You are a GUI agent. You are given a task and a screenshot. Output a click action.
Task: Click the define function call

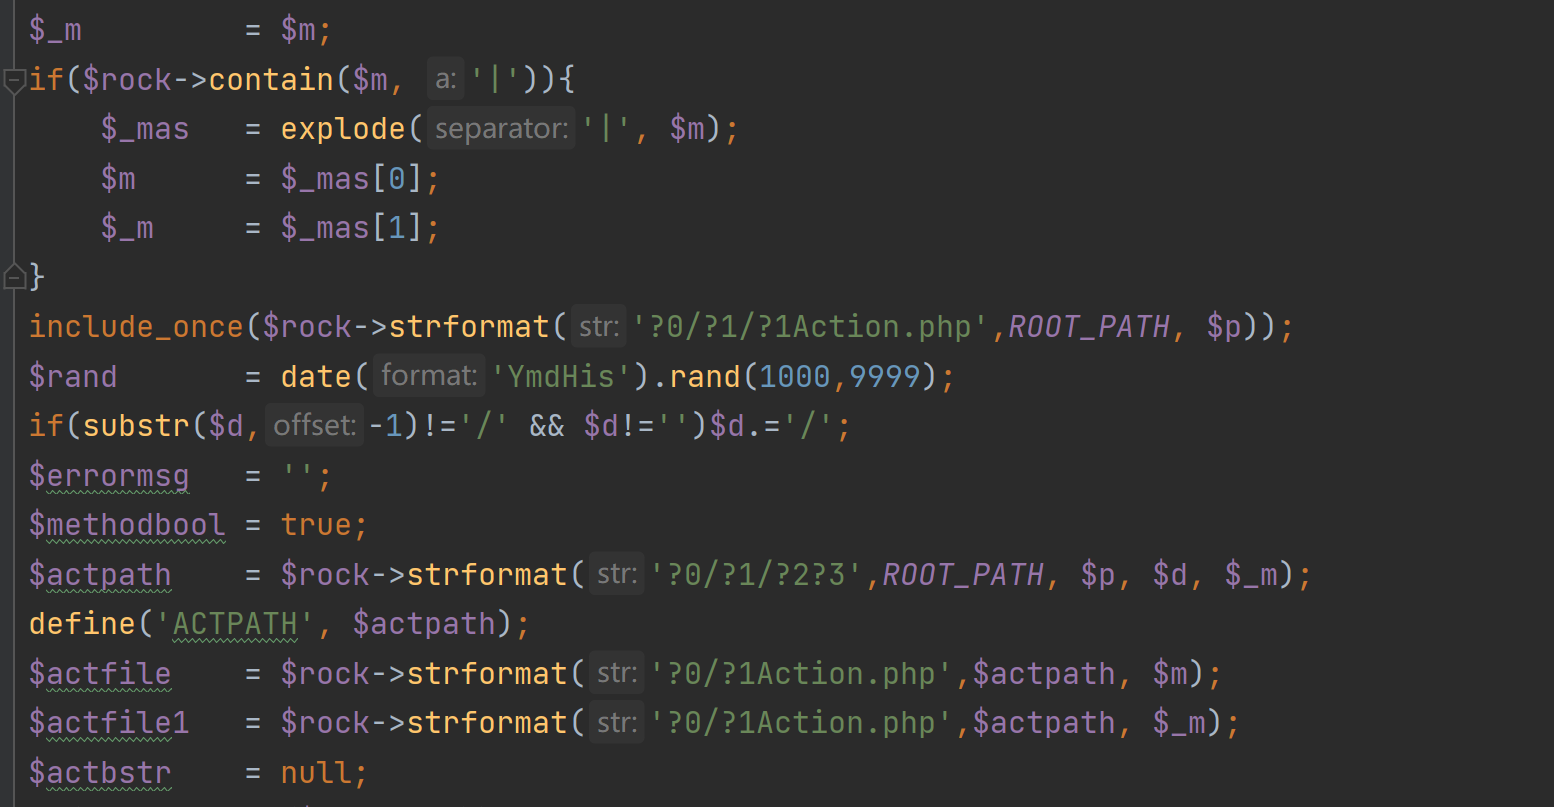pyautogui.click(x=83, y=624)
